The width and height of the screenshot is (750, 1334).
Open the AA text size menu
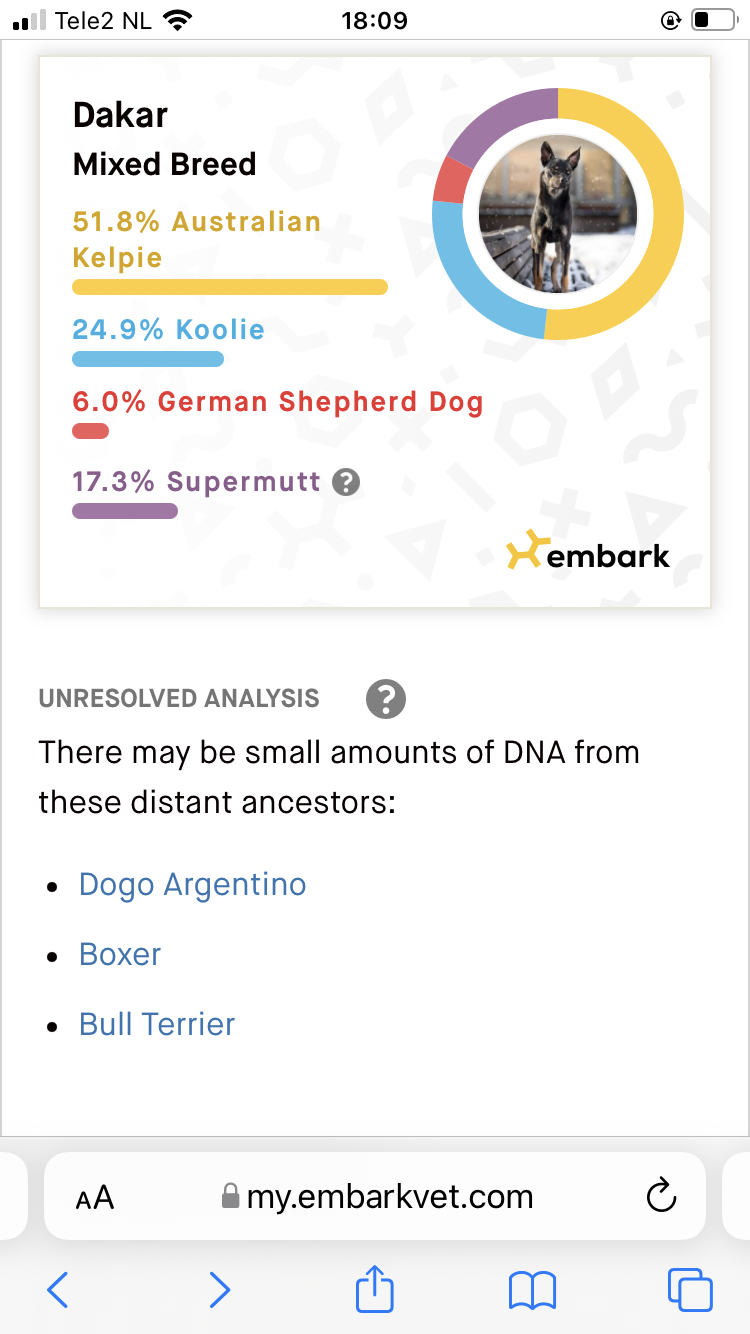(x=95, y=1198)
